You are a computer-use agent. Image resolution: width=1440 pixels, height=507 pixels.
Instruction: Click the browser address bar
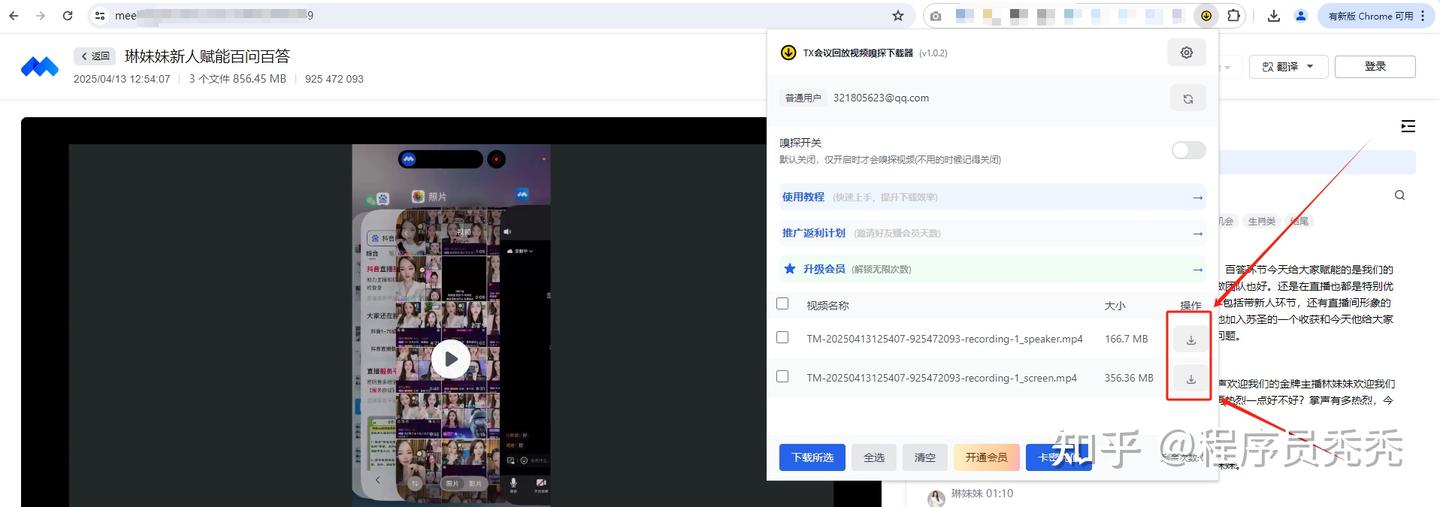pos(500,16)
